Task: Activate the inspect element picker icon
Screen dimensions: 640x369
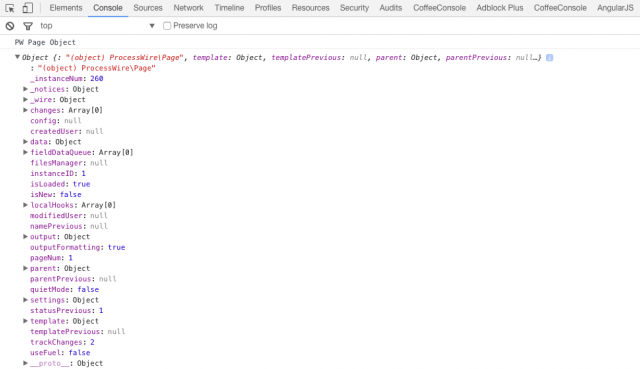Action: pyautogui.click(x=10, y=8)
